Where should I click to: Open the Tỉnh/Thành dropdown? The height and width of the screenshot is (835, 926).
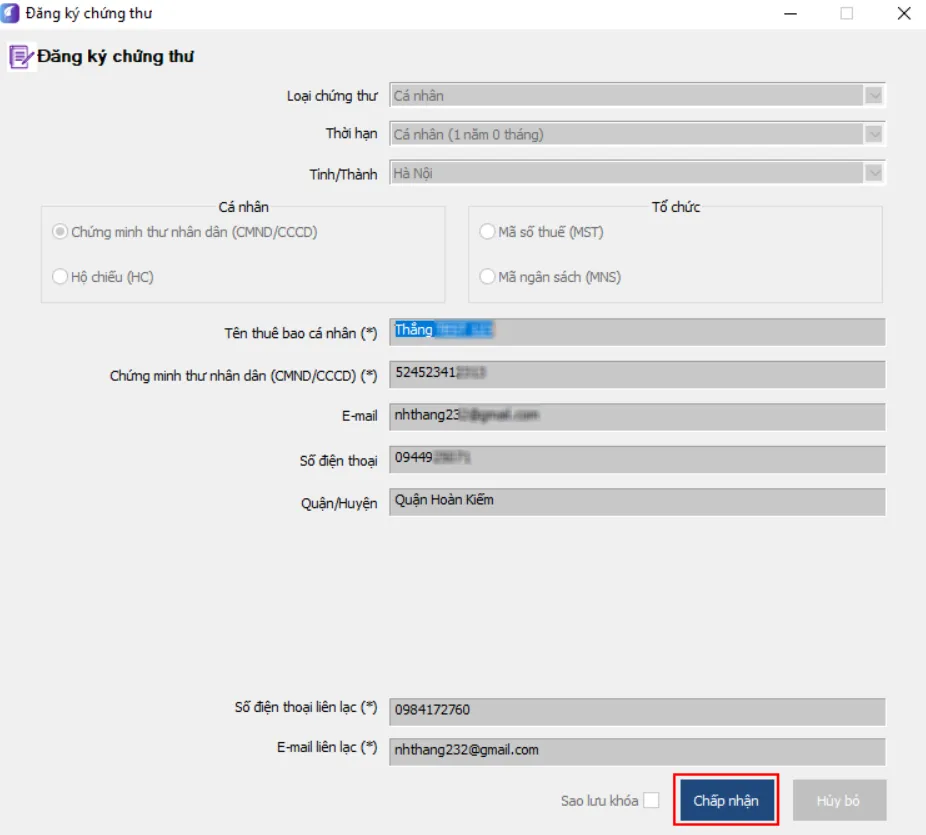pyautogui.click(x=874, y=173)
